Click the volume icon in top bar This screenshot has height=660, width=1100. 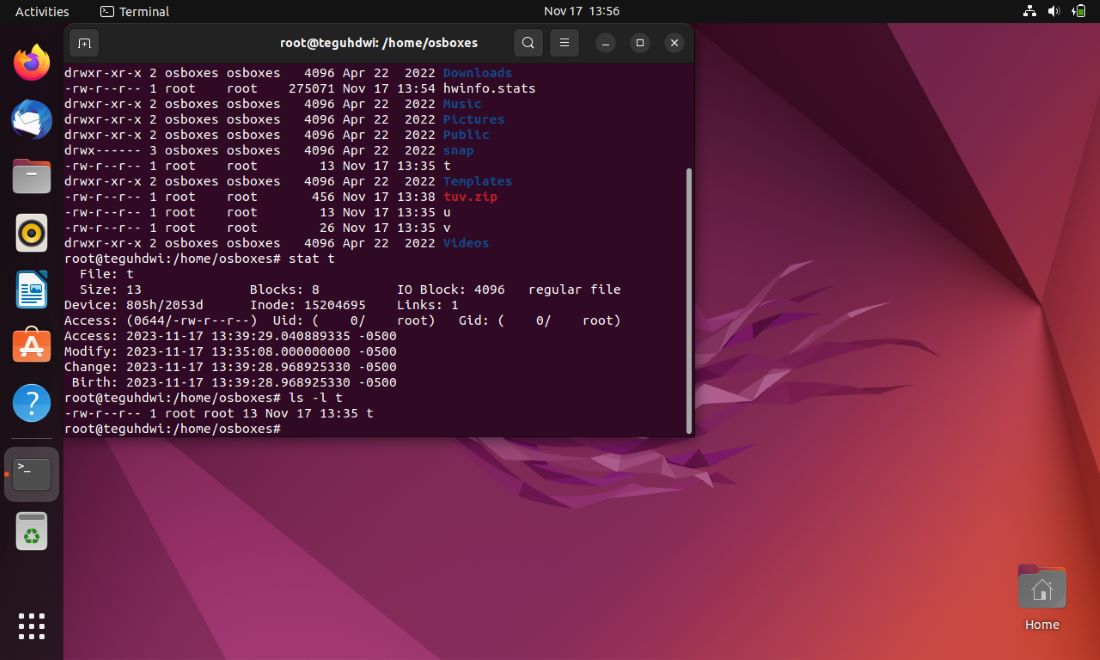(1054, 11)
